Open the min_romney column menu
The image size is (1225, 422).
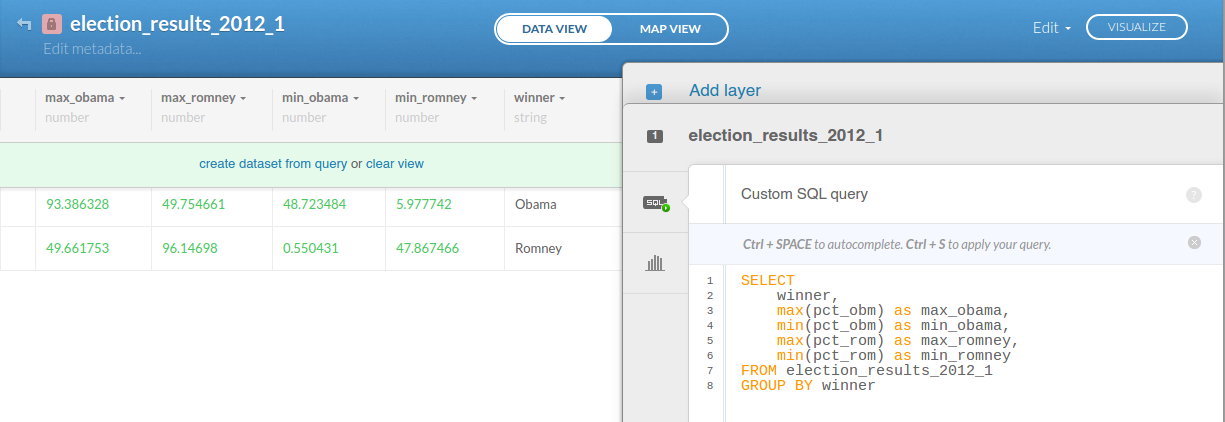[x=474, y=99]
